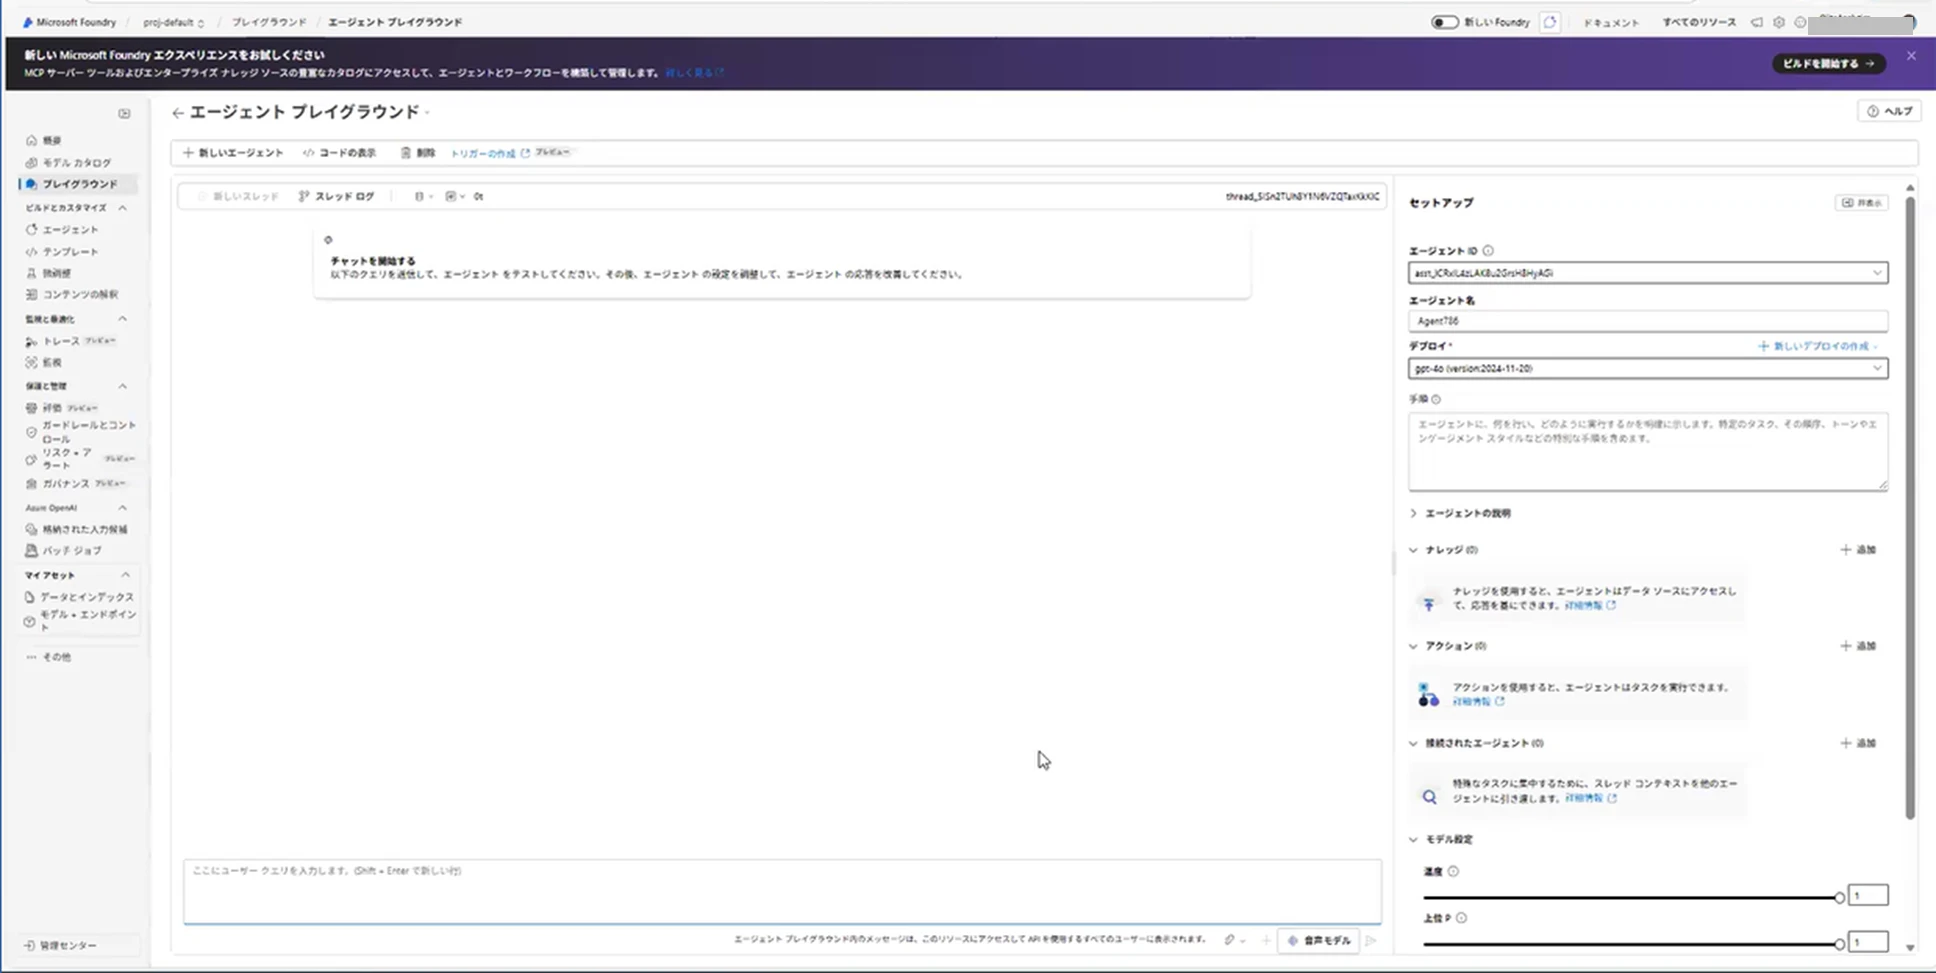Collapse the left sidebar with the panel icon
Viewport: 1936px width, 973px height.
coord(124,113)
